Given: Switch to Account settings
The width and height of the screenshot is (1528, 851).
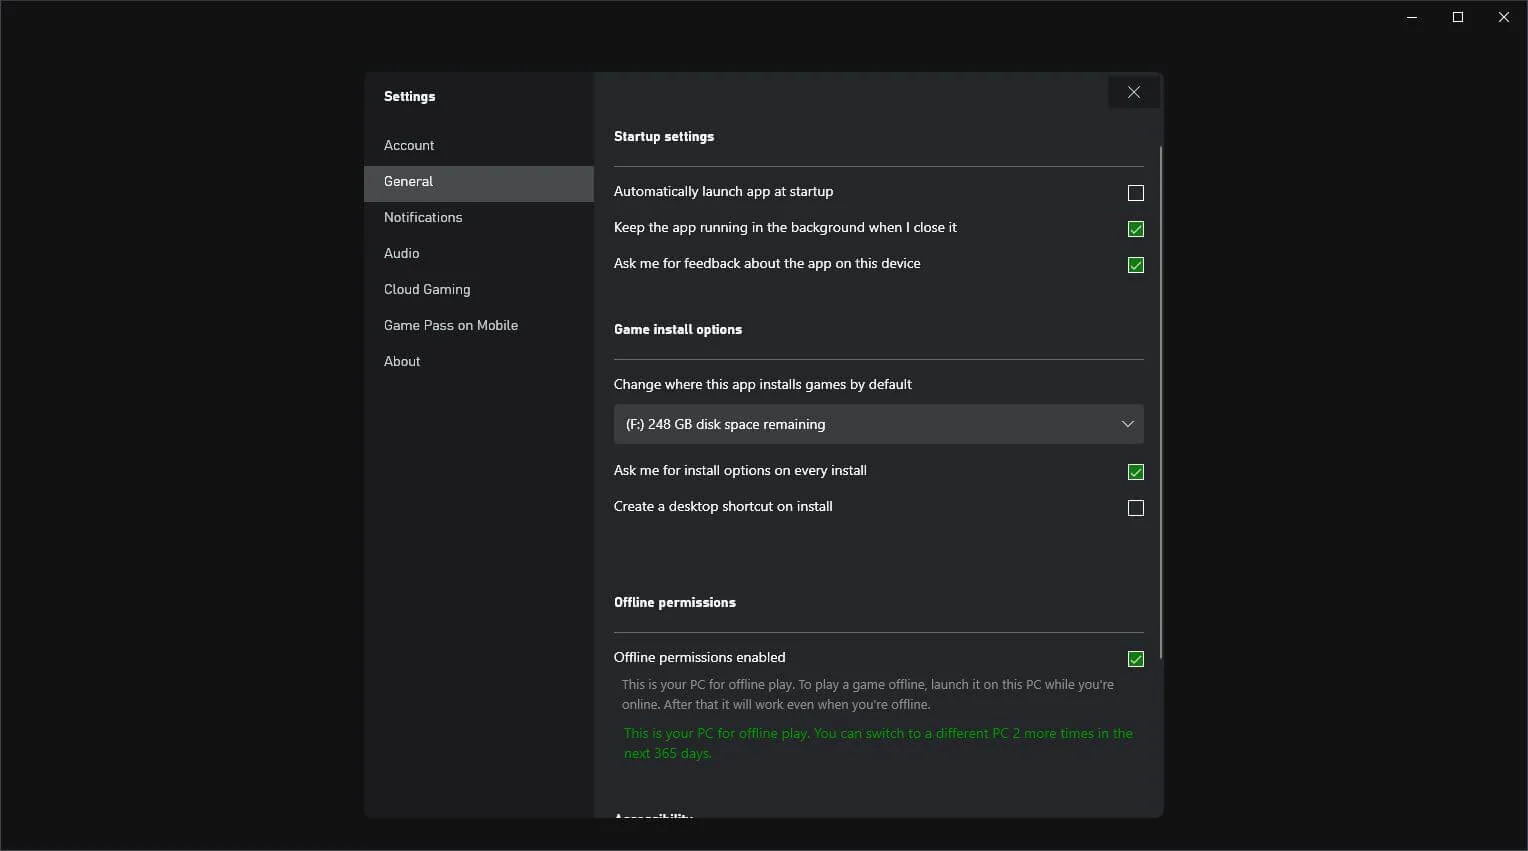Looking at the screenshot, I should pos(408,145).
